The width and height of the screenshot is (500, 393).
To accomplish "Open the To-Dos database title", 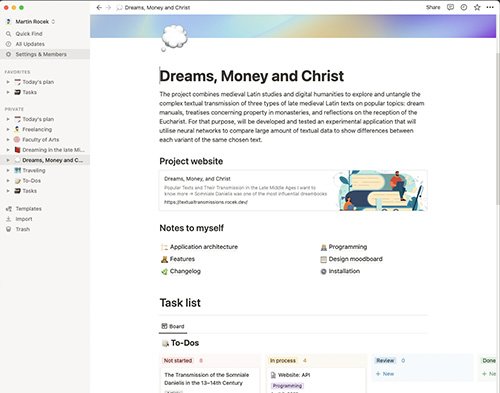I will click(185, 343).
